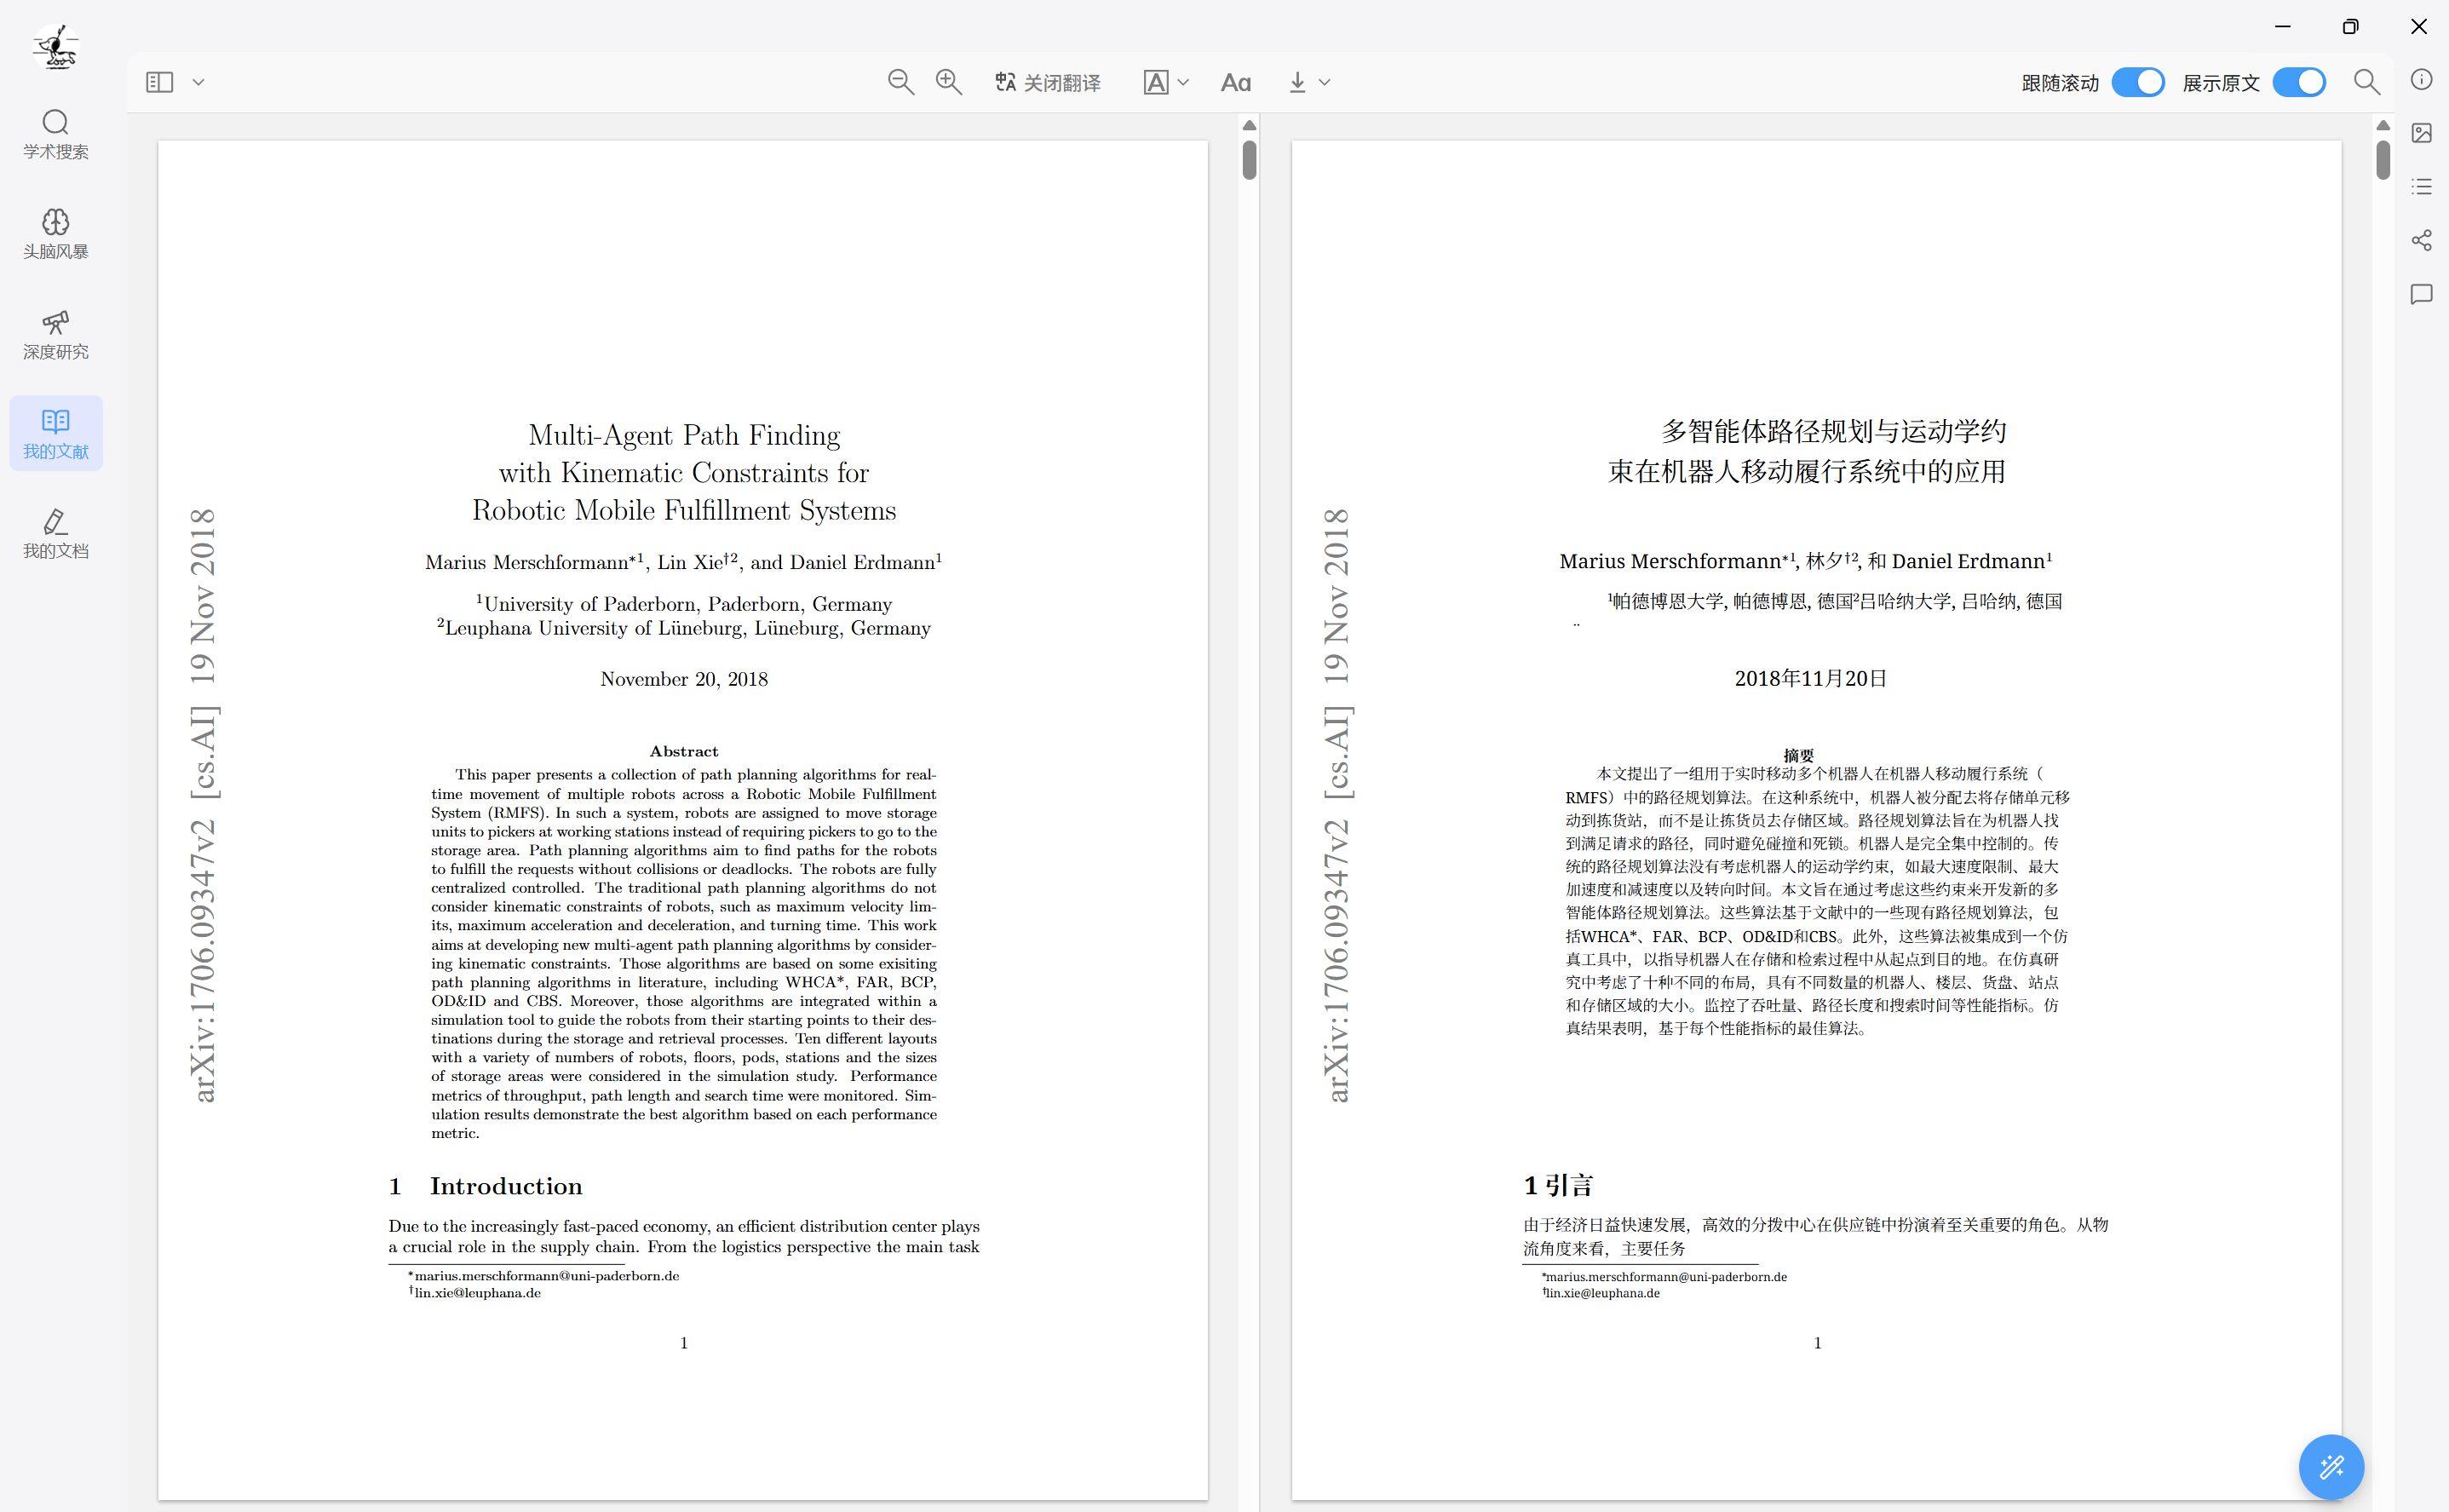Click the zoom out magnifier icon
This screenshot has width=2449, height=1512.
point(900,82)
